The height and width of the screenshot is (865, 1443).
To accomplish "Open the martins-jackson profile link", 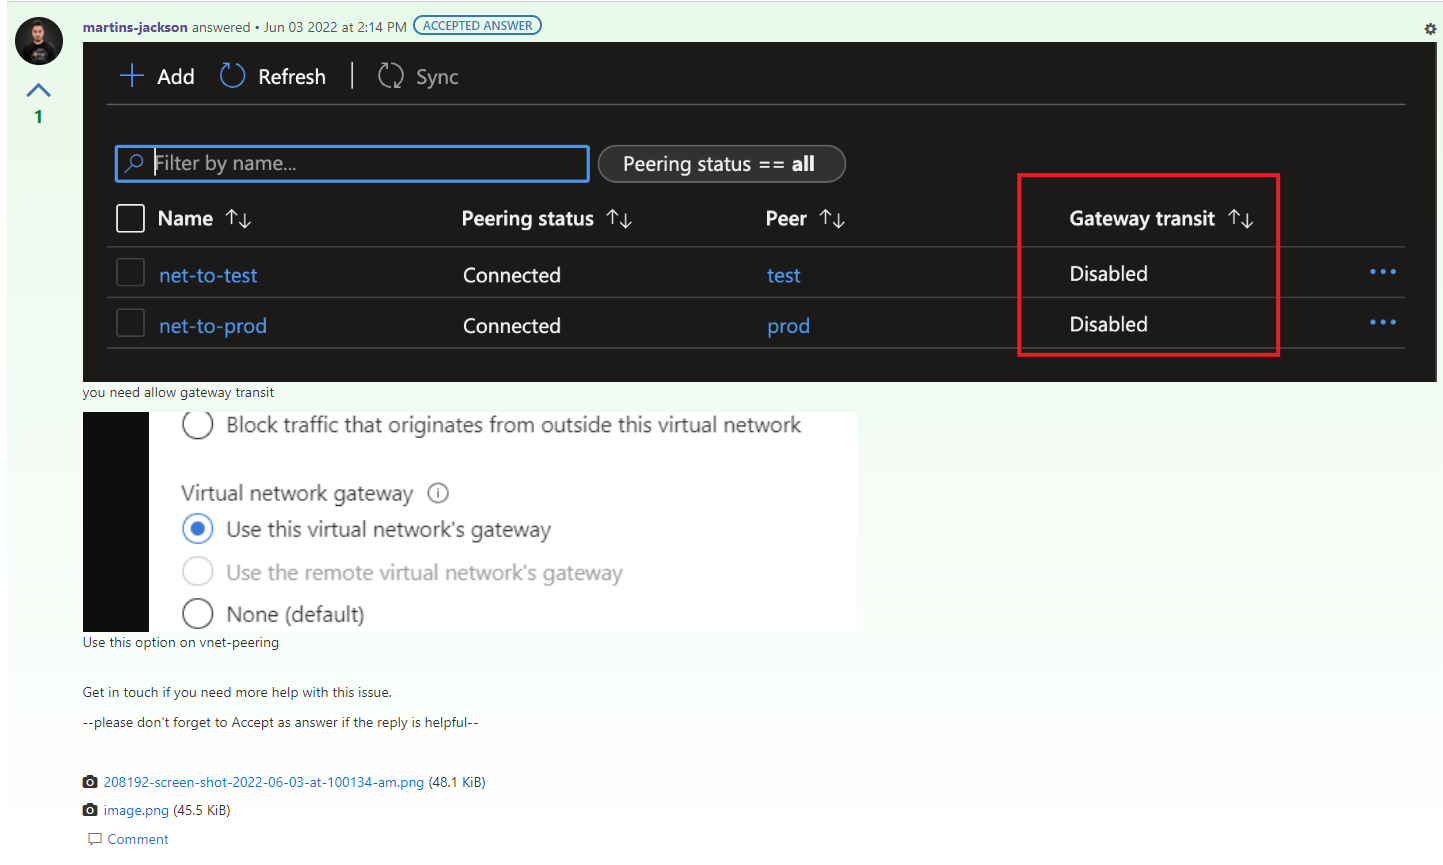I will click(134, 27).
